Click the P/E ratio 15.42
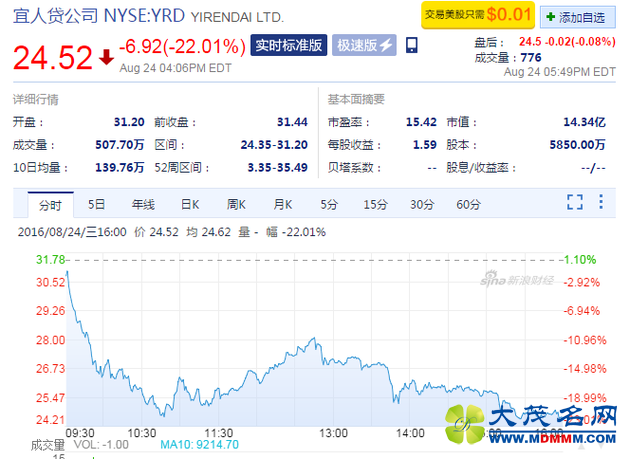This screenshot has height=459, width=630. pos(421,122)
